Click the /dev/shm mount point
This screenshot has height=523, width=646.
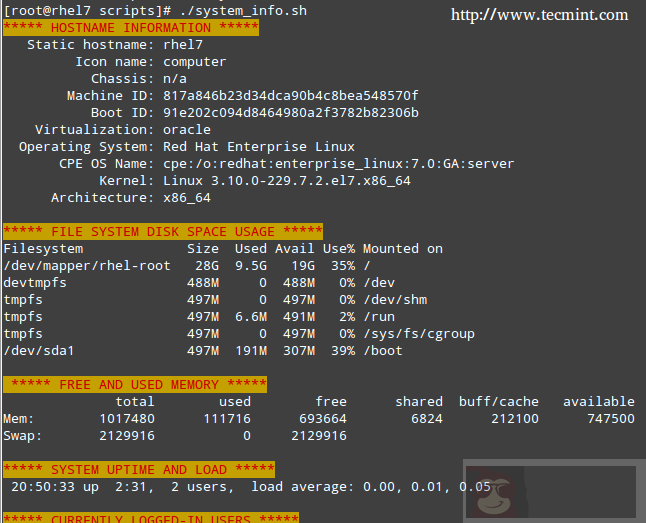395,300
